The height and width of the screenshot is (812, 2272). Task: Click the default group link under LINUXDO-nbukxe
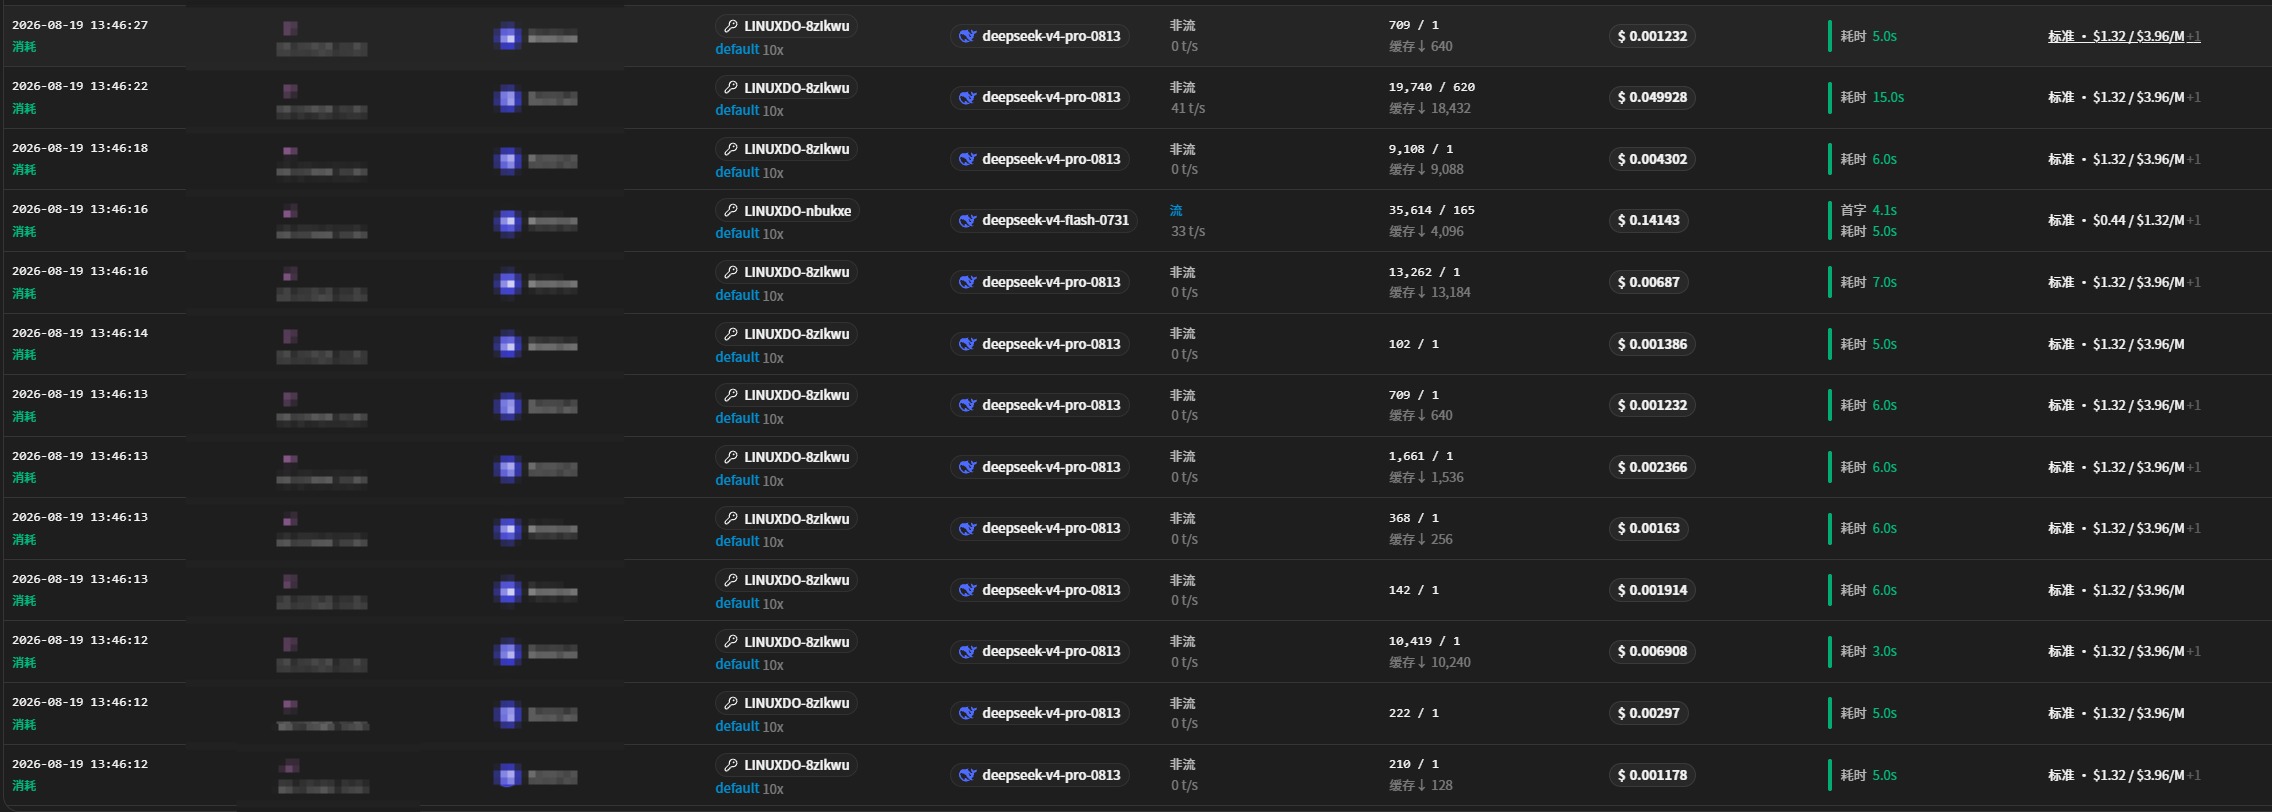(x=737, y=233)
